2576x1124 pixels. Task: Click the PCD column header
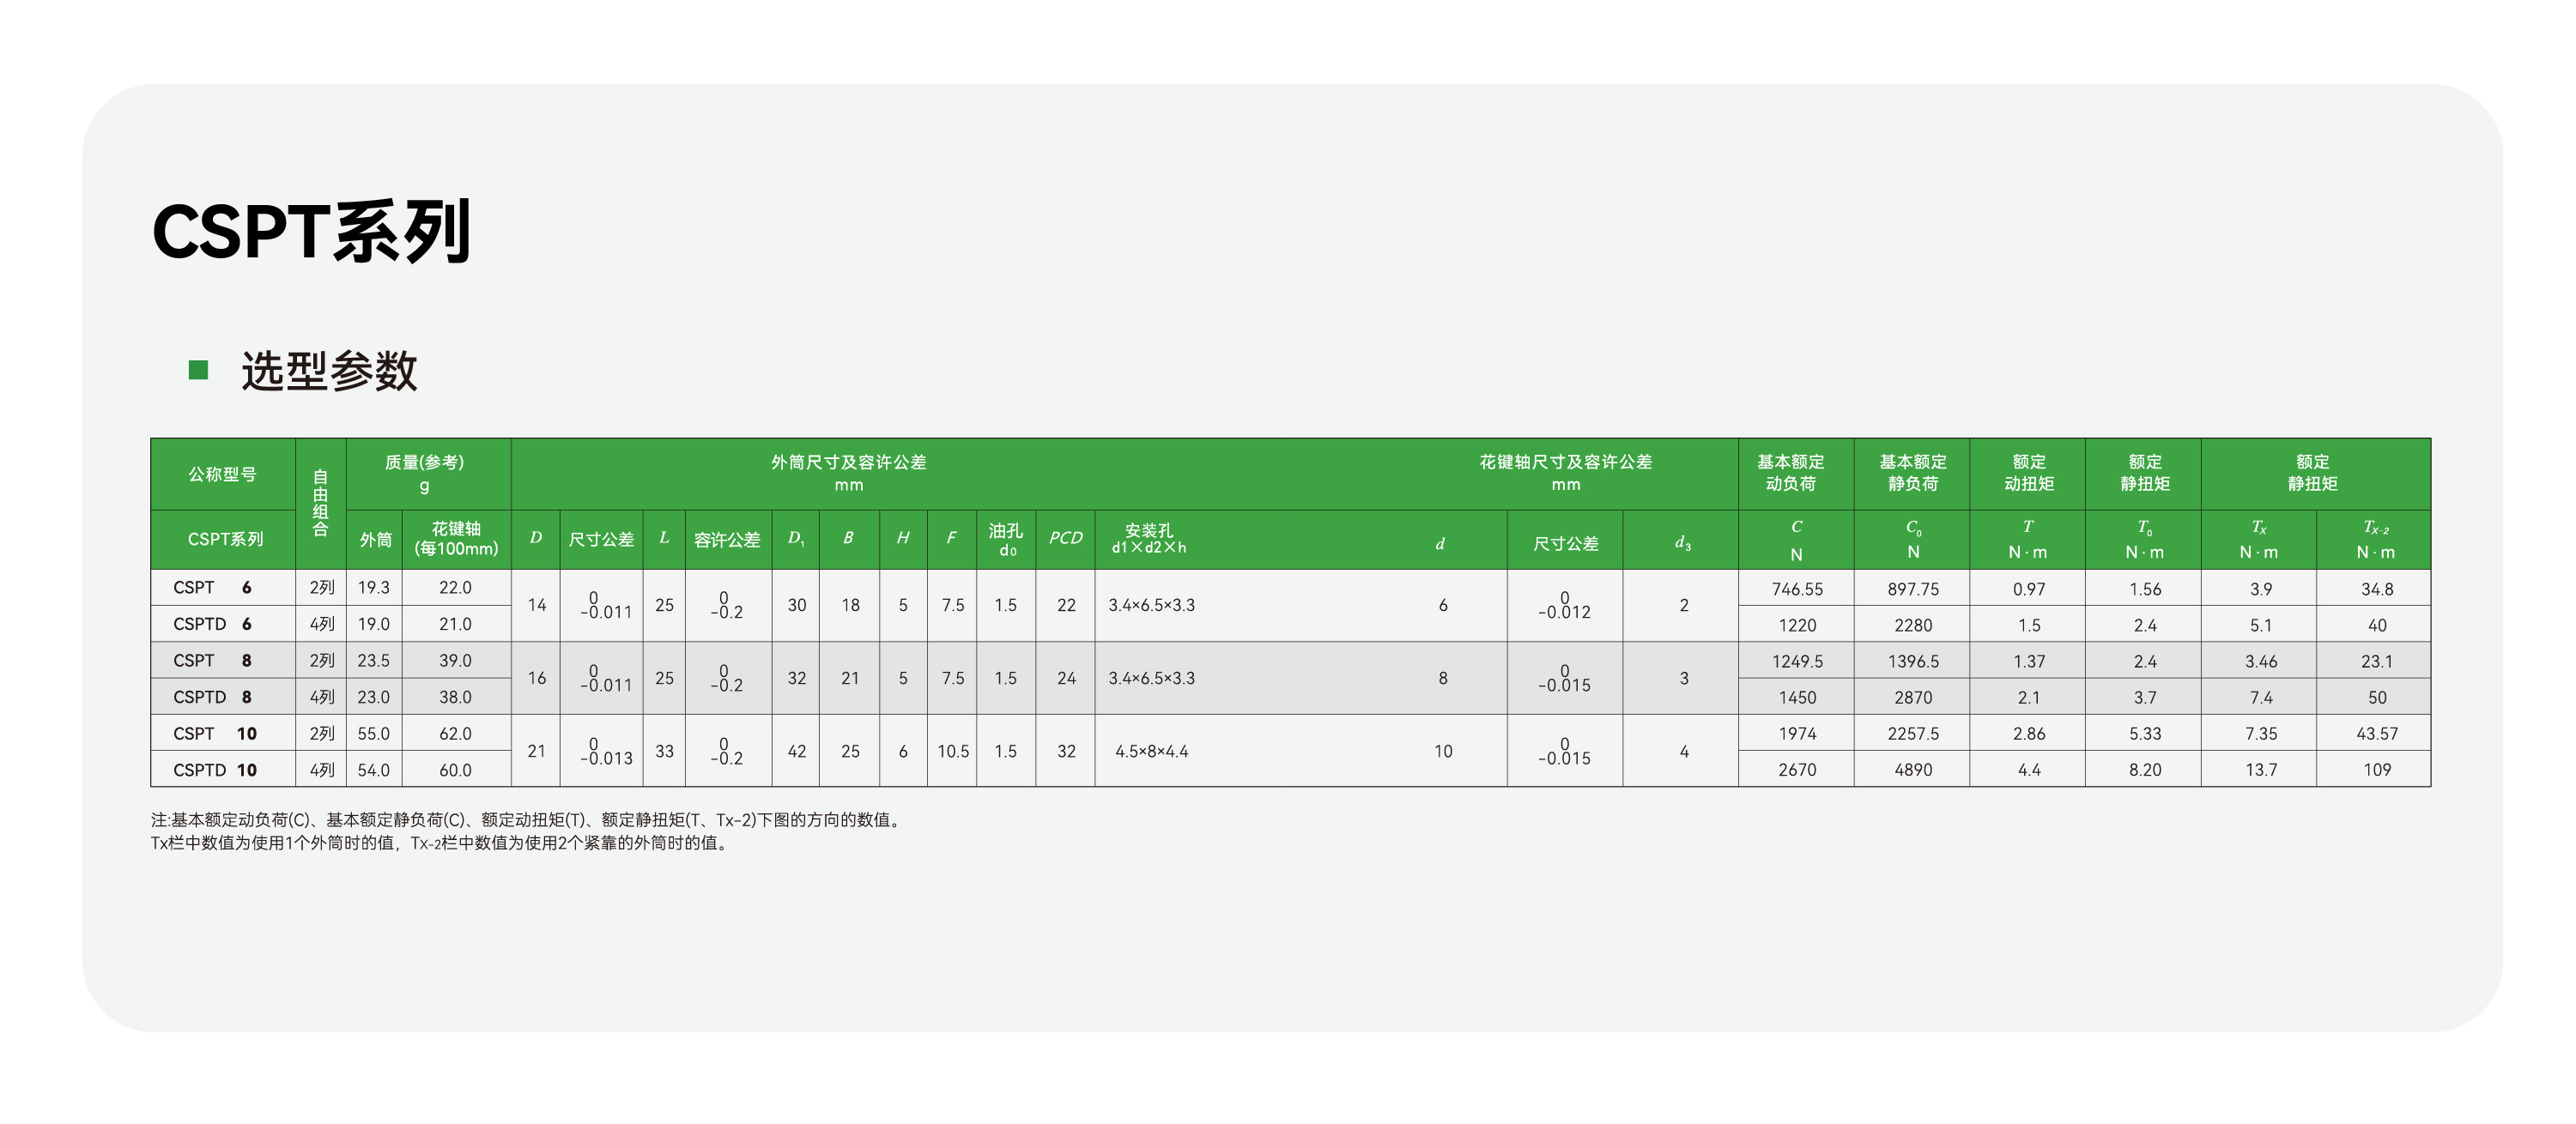(x=1065, y=539)
